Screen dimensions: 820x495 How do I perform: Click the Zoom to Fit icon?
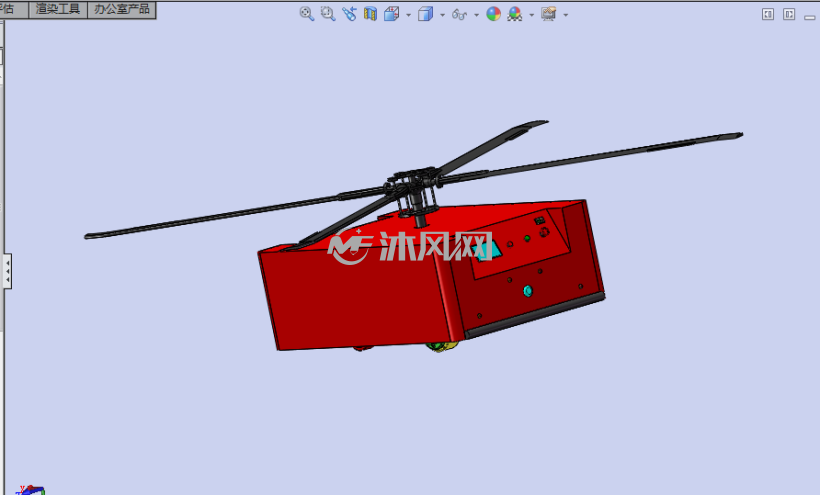(x=307, y=14)
